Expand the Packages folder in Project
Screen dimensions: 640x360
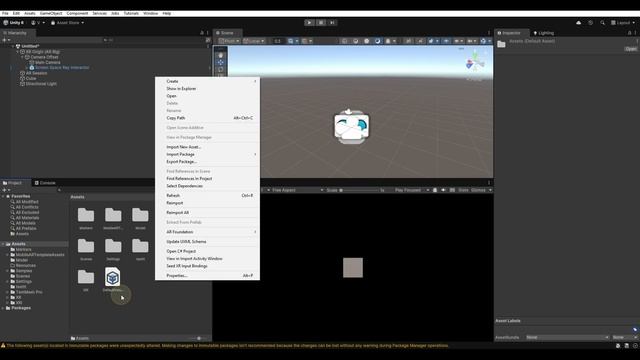click(x=3, y=308)
